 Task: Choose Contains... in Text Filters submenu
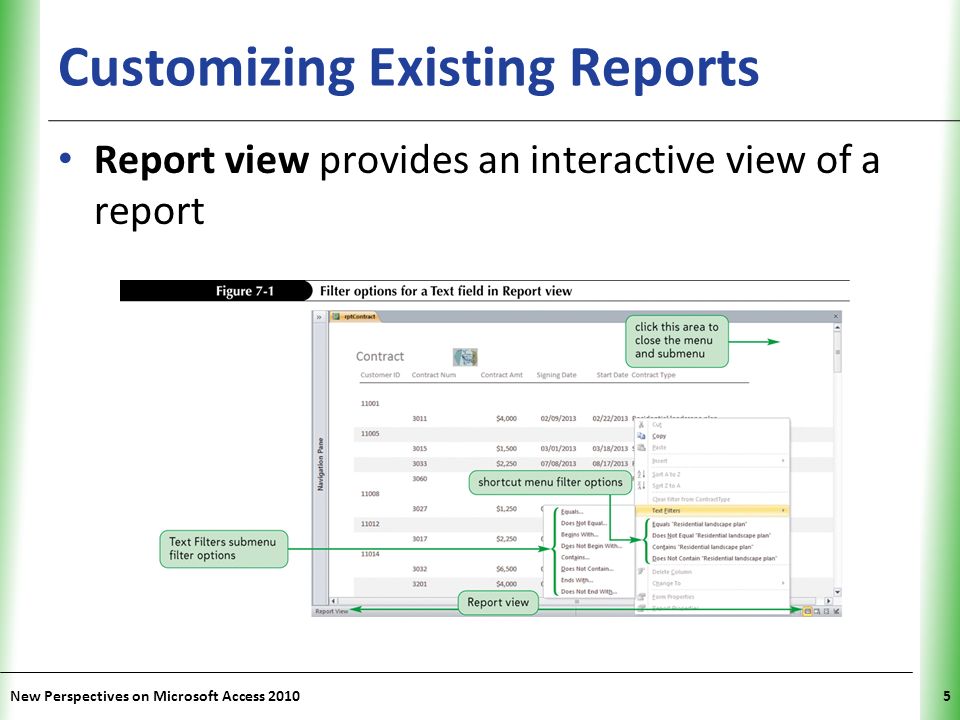click(x=575, y=557)
